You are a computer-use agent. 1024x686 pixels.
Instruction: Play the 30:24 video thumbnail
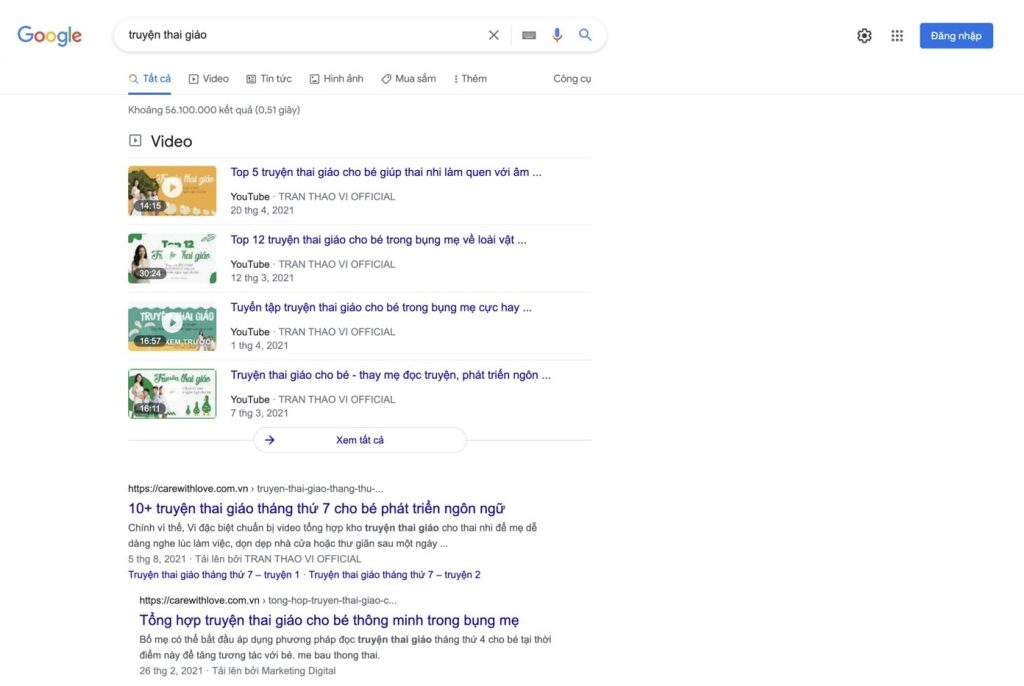pyautogui.click(x=172, y=258)
